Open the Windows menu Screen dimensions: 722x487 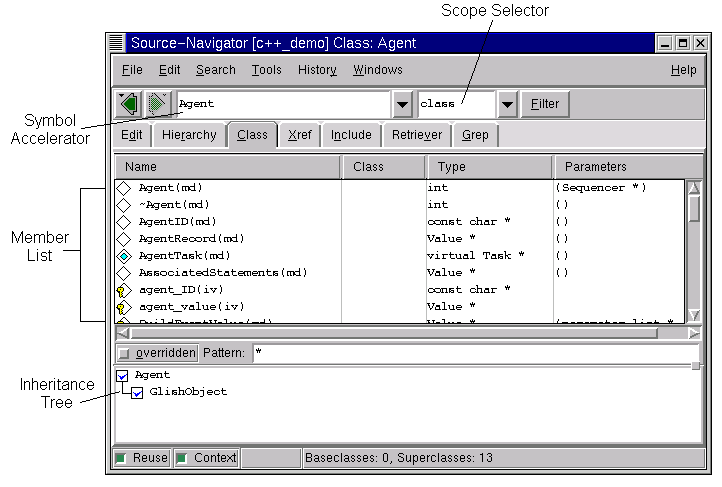point(378,70)
